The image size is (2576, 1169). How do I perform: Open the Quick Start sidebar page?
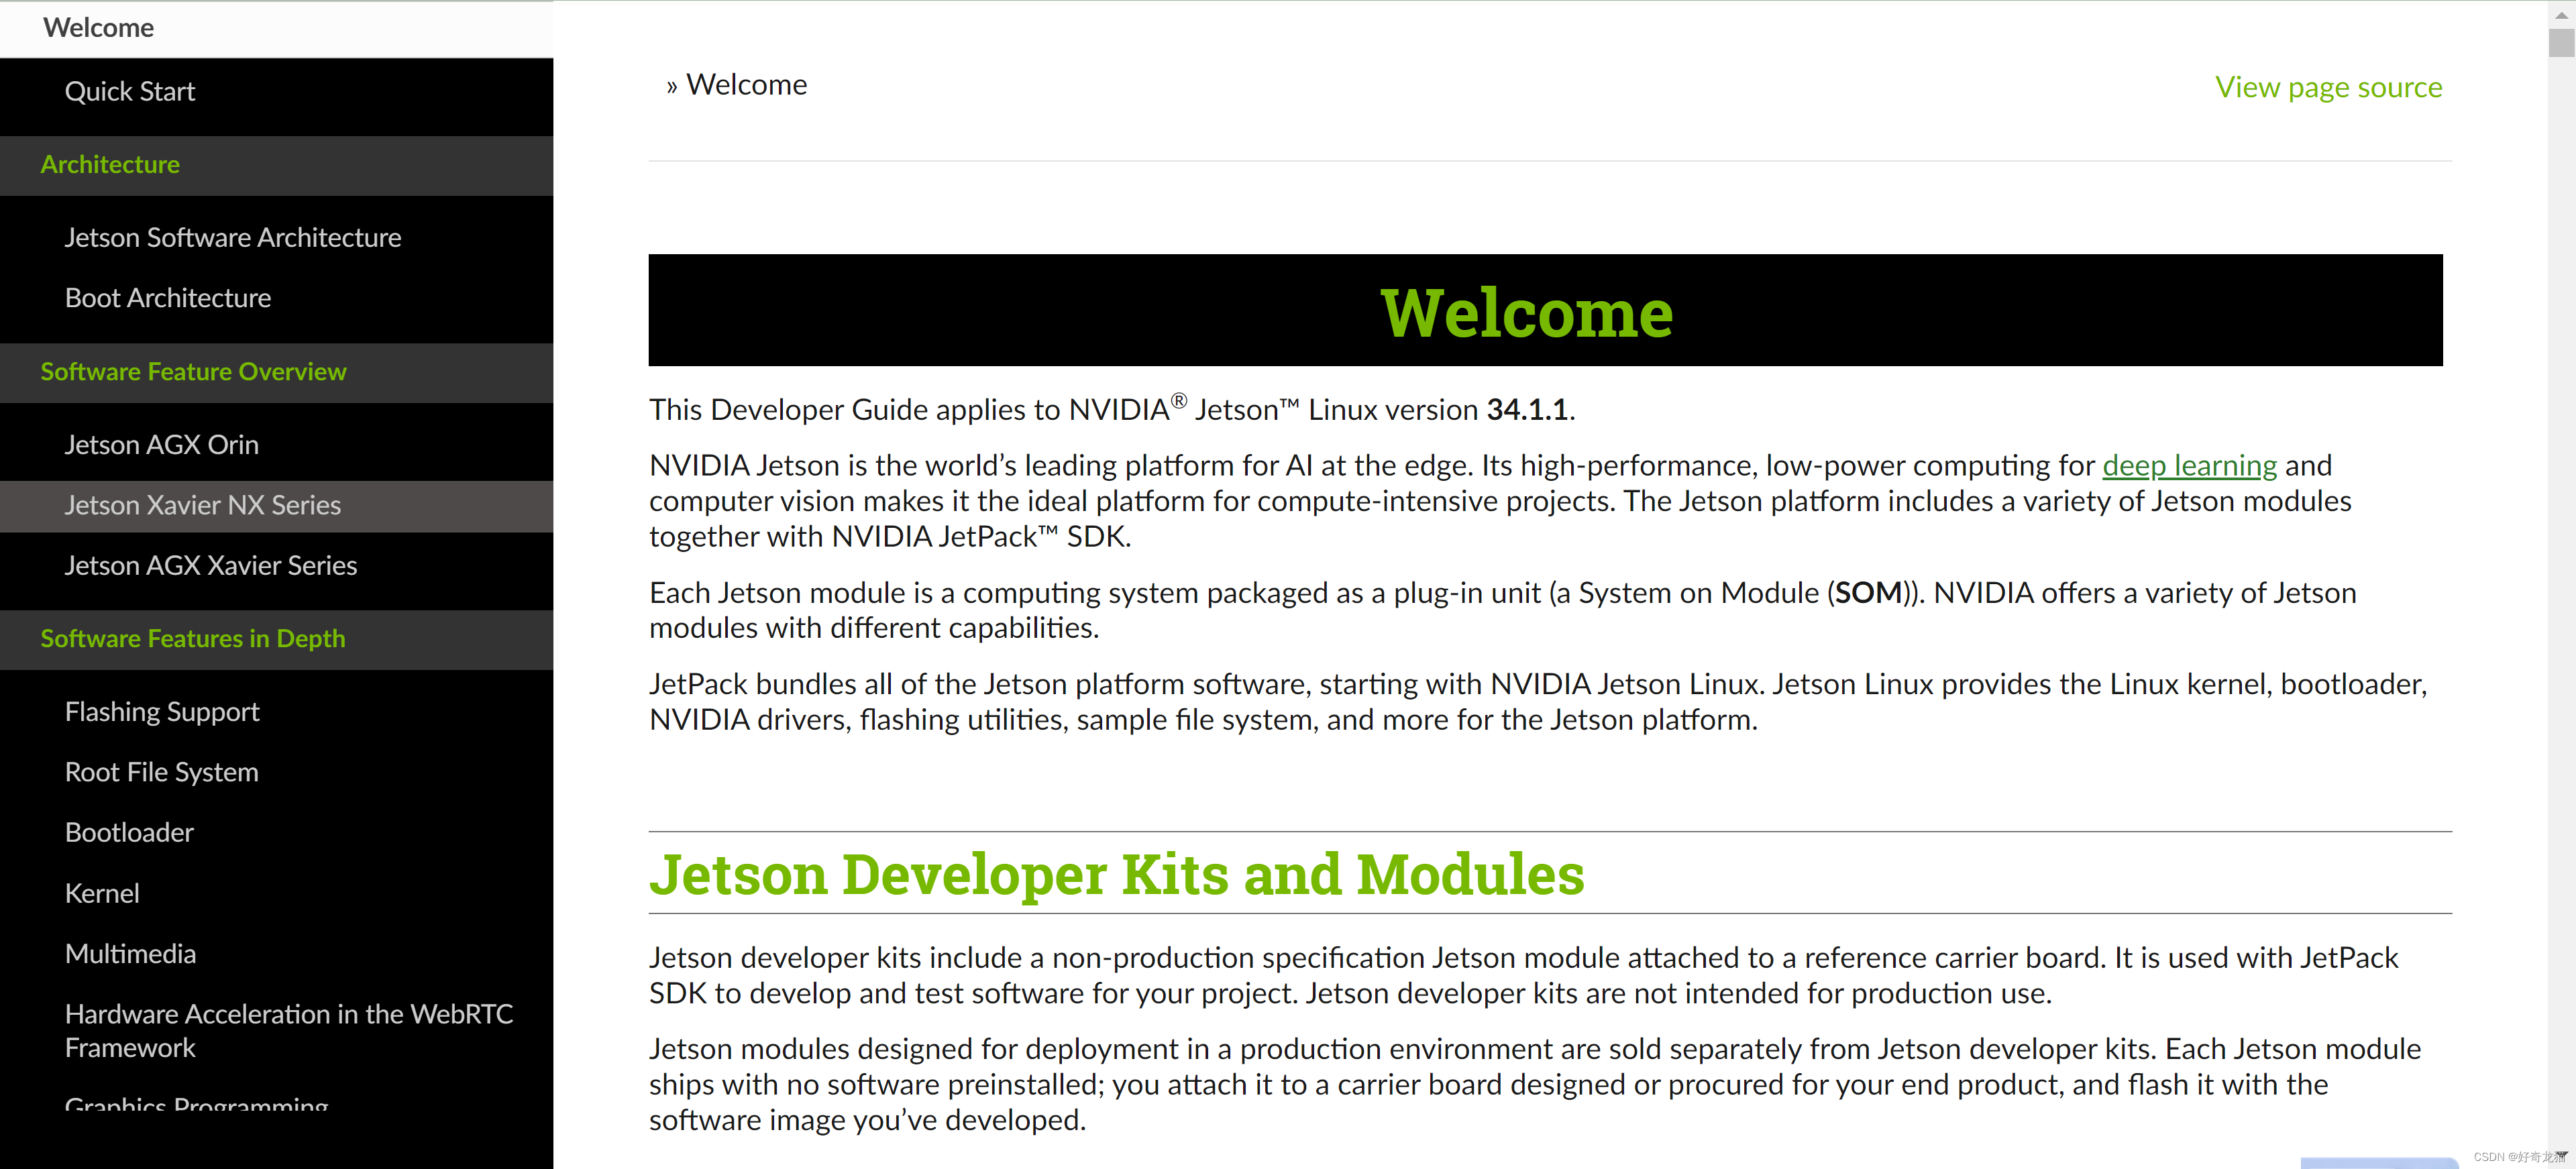(x=130, y=92)
